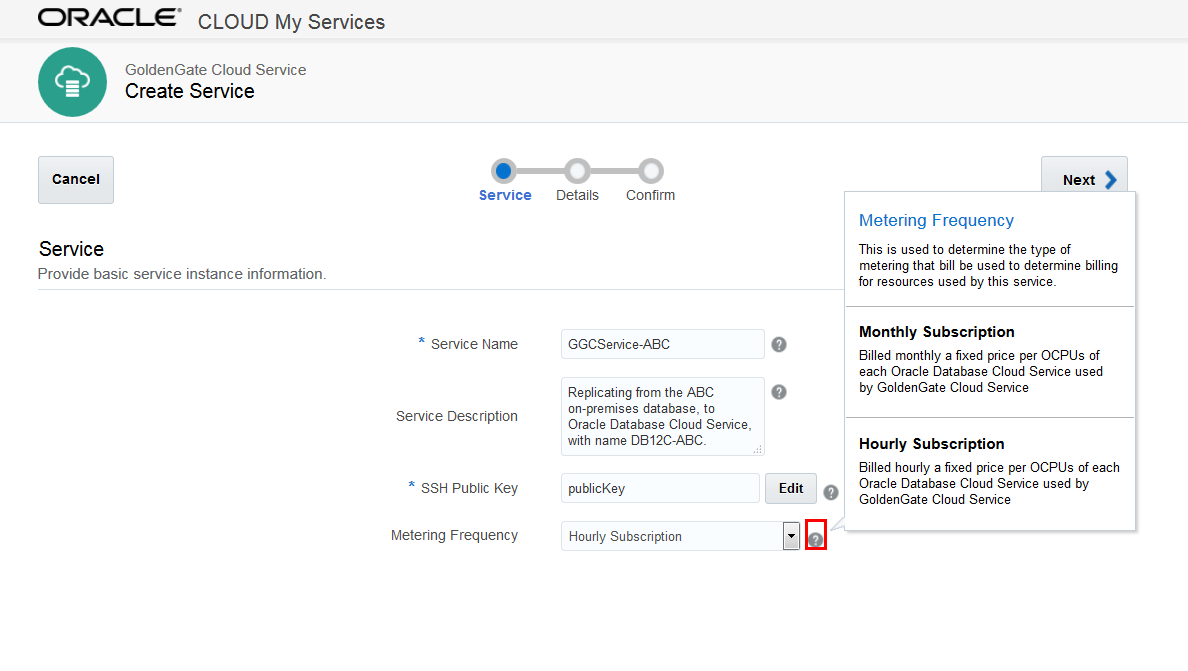Click help icon beside SSH Public Key
The width and height of the screenshot is (1188, 671).
click(x=831, y=492)
